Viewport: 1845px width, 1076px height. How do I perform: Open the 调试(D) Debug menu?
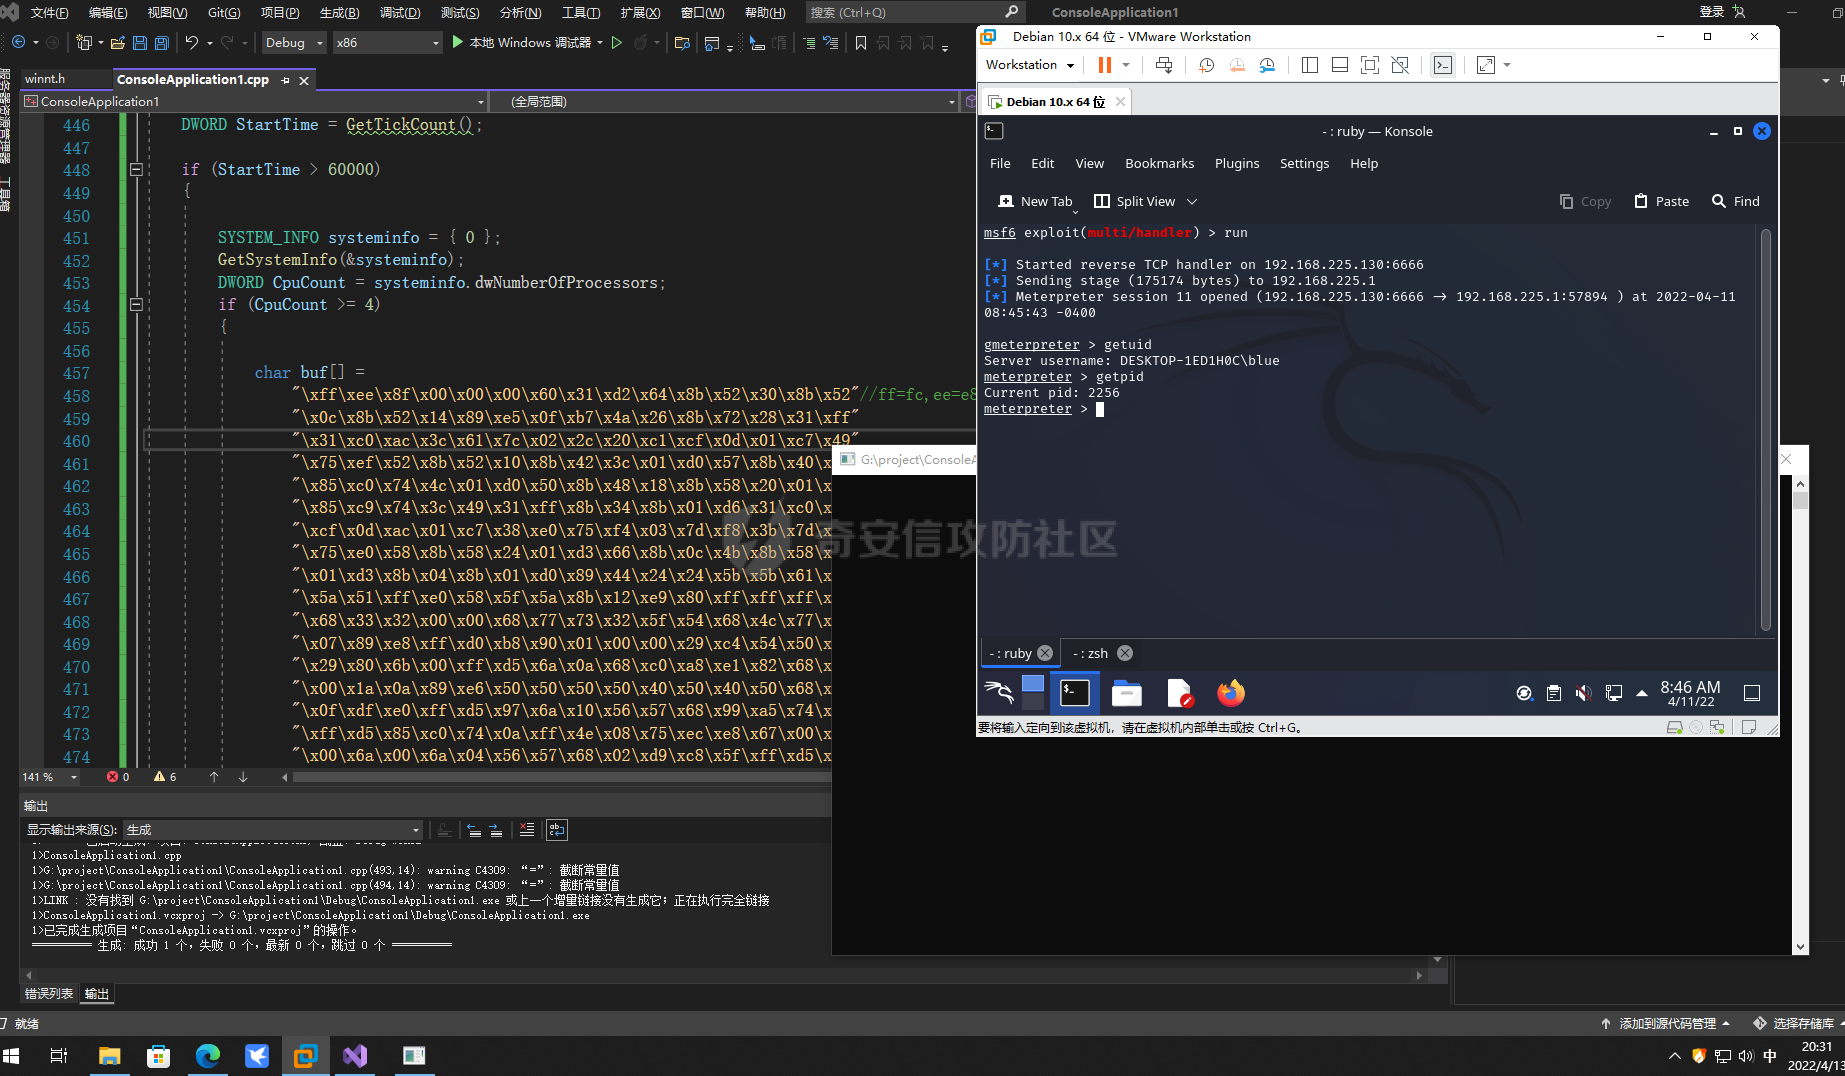400,13
